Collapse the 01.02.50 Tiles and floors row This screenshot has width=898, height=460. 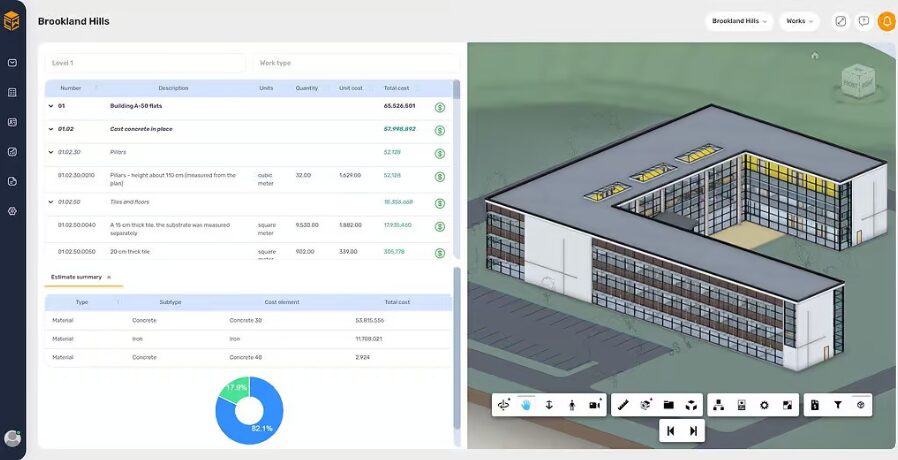pos(51,201)
